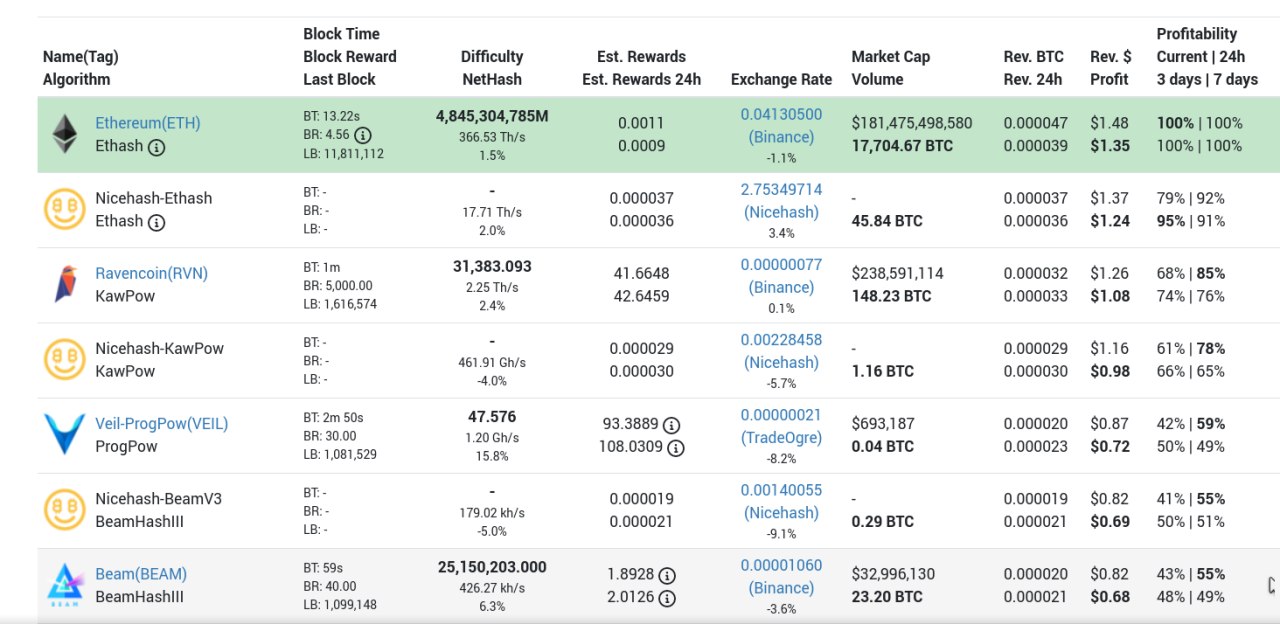This screenshot has height=624, width=1280.
Task: Click Nicehash-KawPow nethash 461.91 Gh/s
Action: pos(492,362)
